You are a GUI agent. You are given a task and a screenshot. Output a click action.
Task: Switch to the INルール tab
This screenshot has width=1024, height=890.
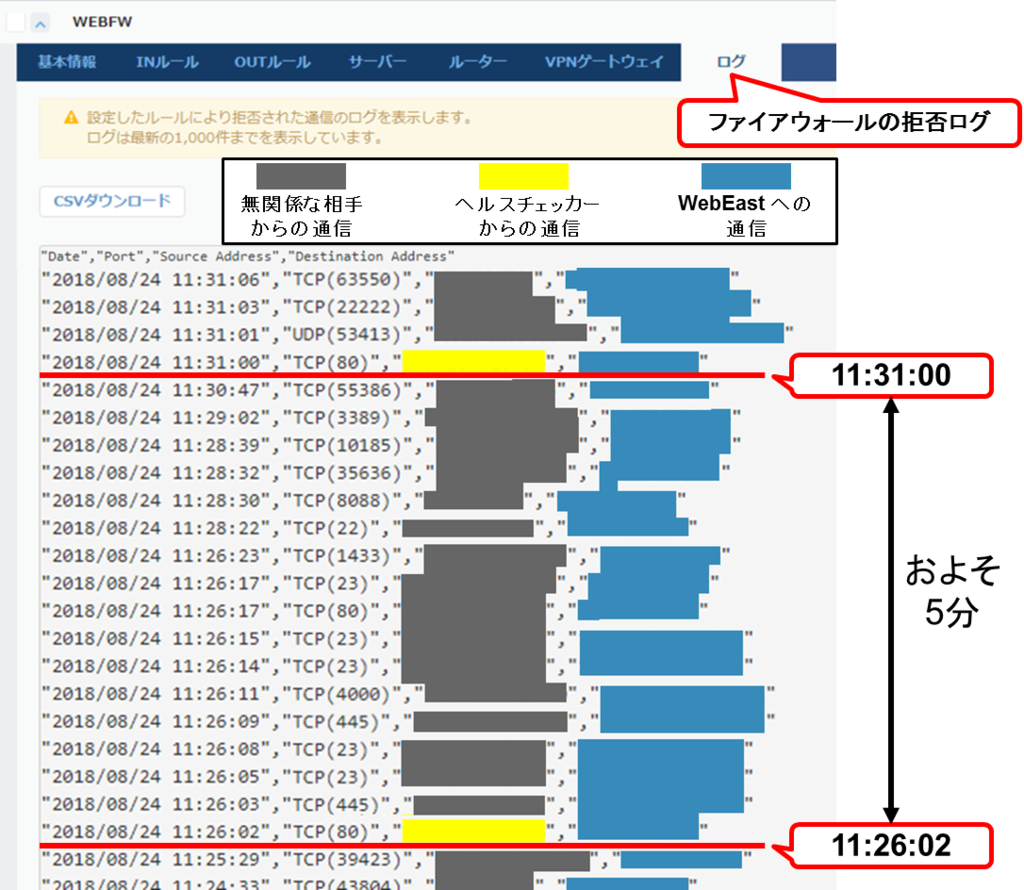pyautogui.click(x=167, y=62)
